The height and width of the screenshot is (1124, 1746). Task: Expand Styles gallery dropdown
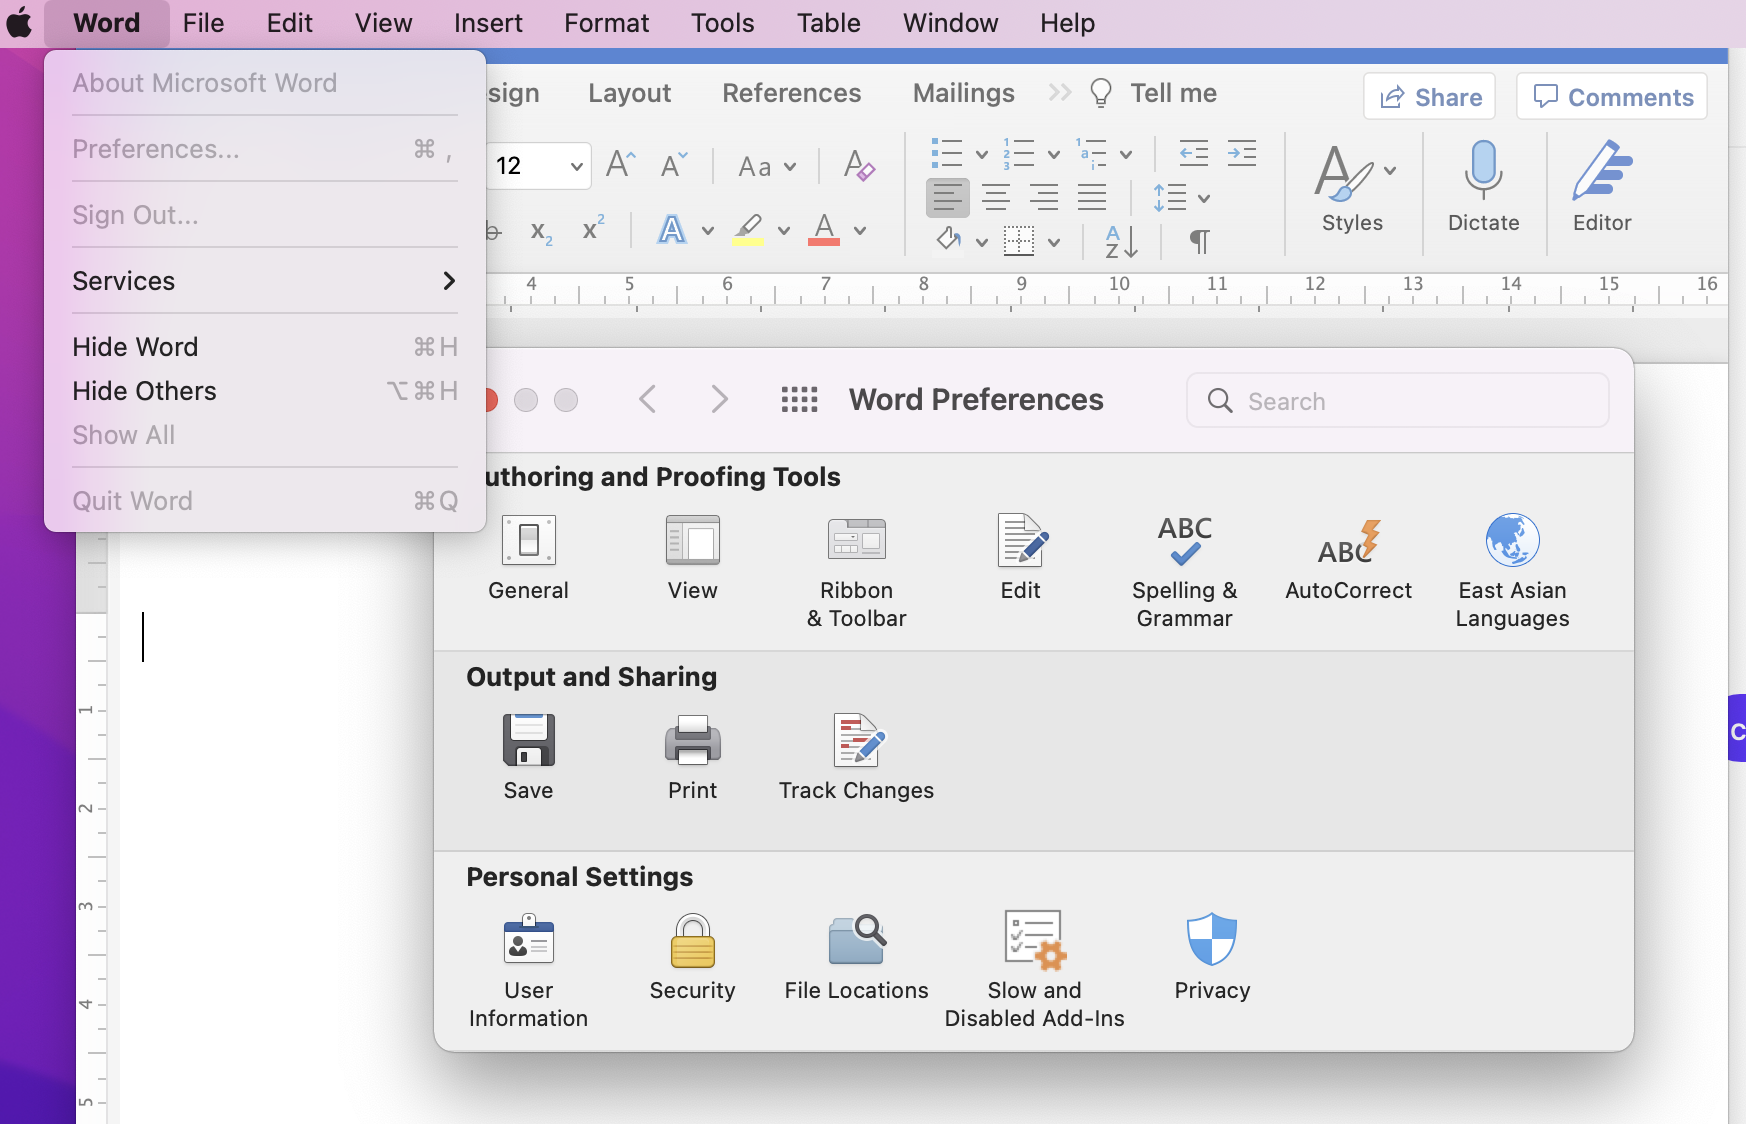pos(1390,170)
